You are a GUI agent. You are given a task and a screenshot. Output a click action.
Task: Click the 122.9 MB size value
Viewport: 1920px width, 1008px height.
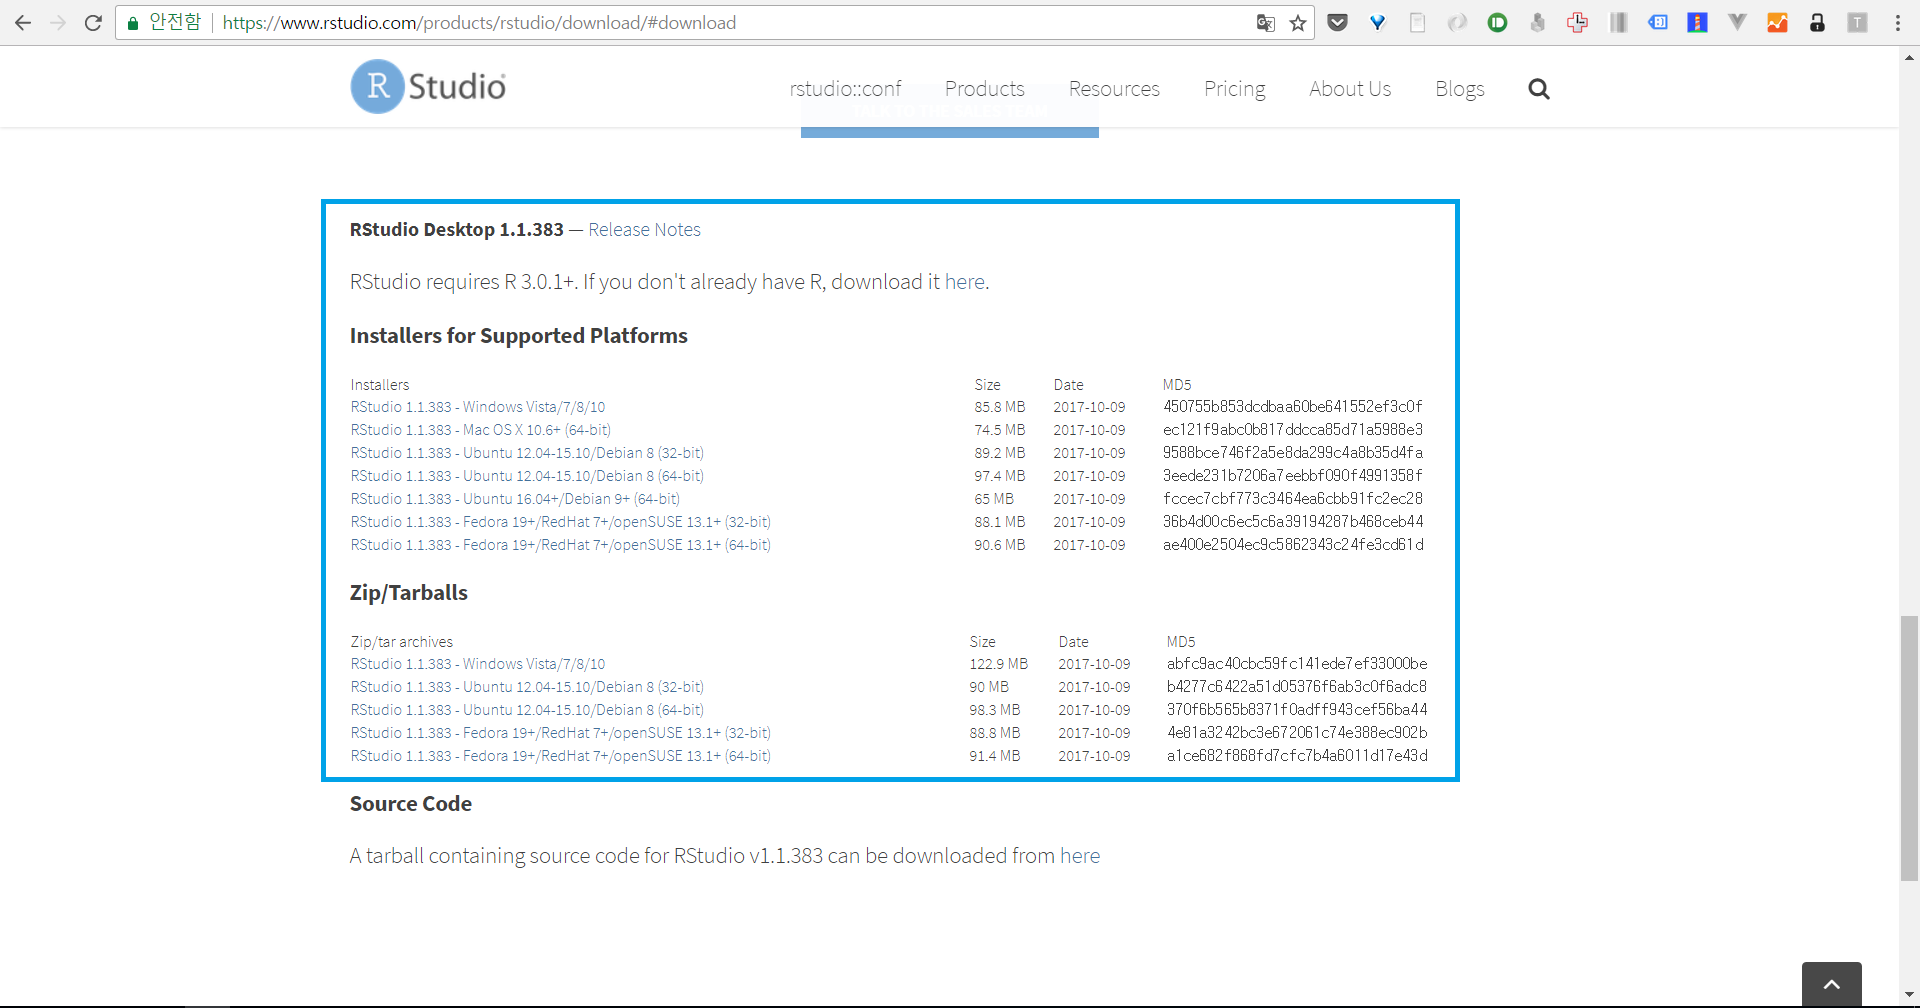[x=998, y=664]
